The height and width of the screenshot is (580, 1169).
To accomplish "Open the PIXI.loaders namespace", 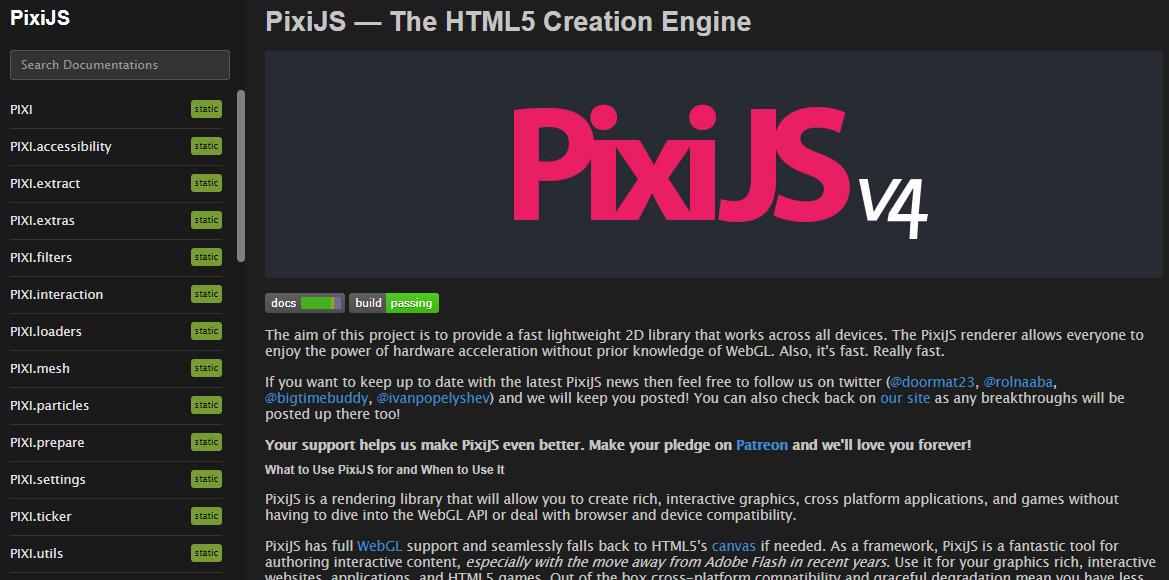I will pyautogui.click(x=45, y=331).
